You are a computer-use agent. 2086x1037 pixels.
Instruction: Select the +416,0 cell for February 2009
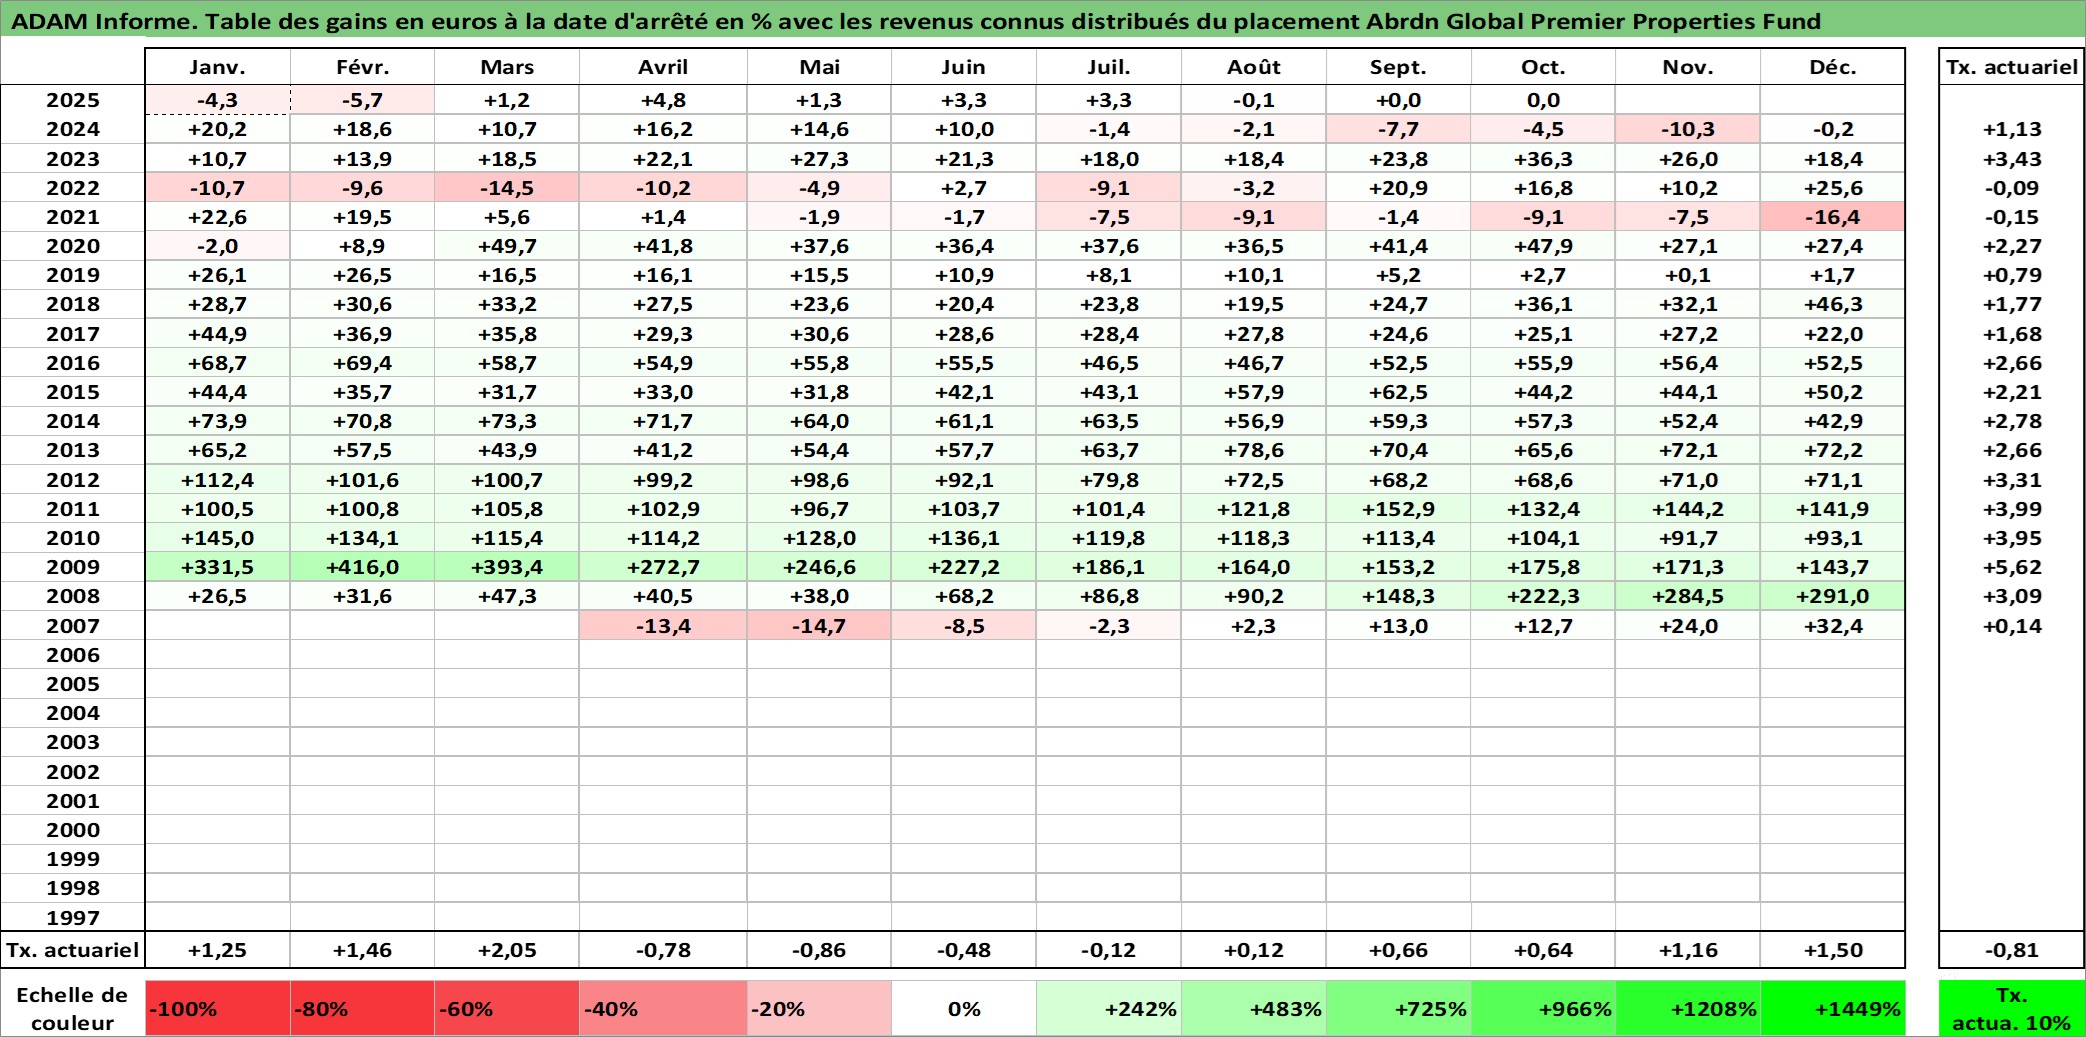[362, 567]
